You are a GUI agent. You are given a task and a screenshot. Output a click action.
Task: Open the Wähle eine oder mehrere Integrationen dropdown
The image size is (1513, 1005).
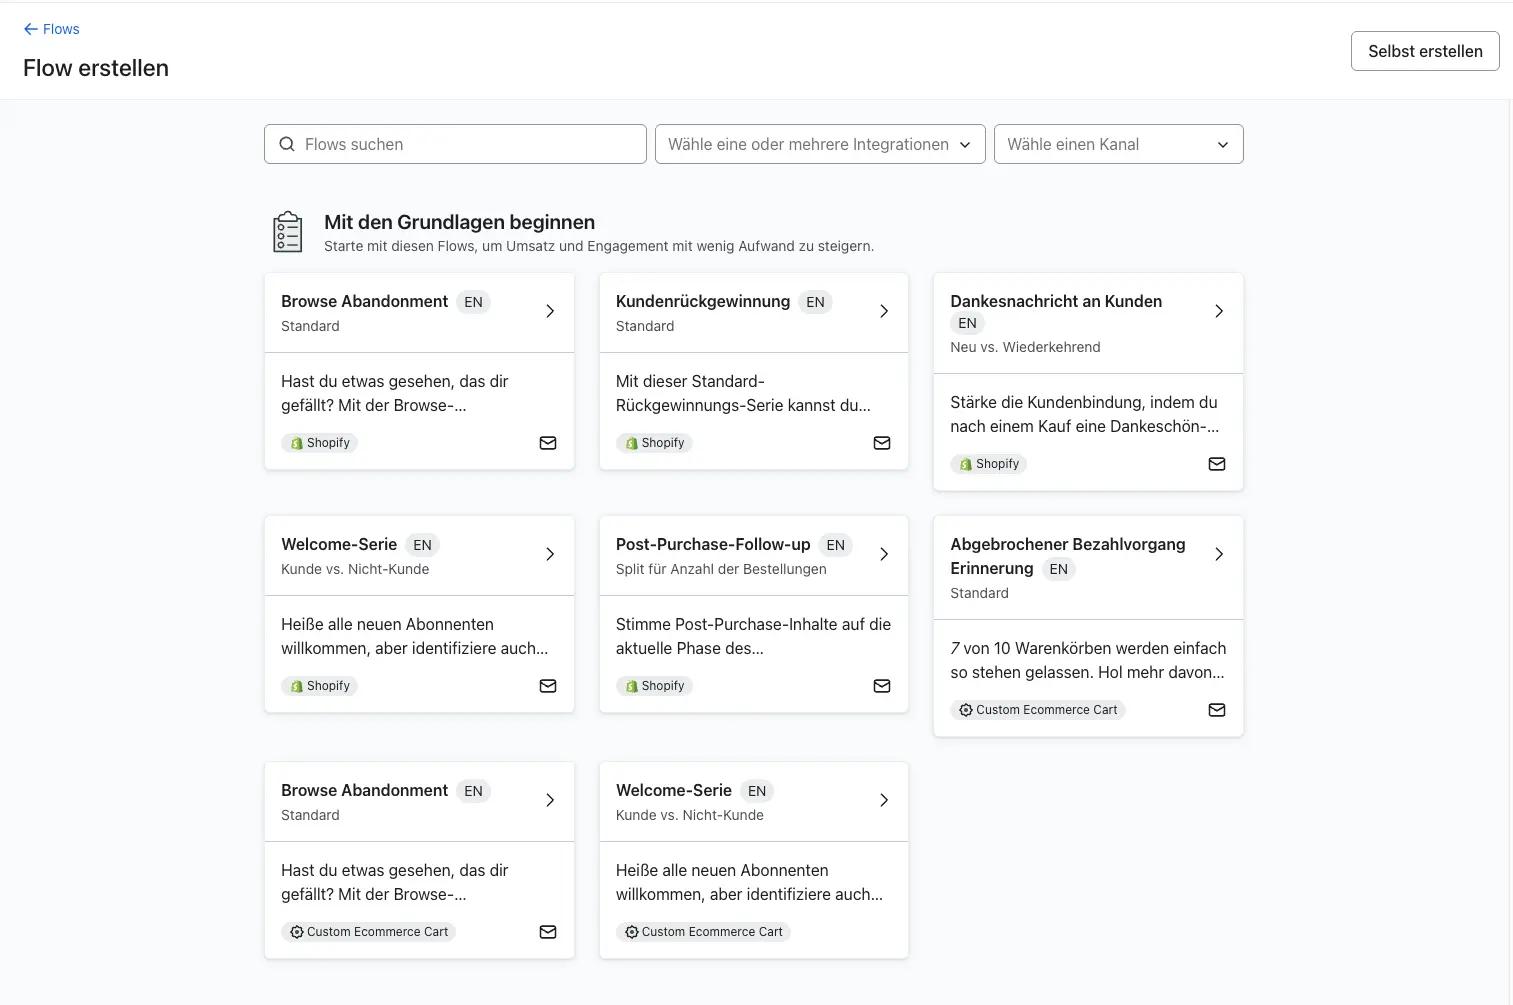(x=819, y=144)
